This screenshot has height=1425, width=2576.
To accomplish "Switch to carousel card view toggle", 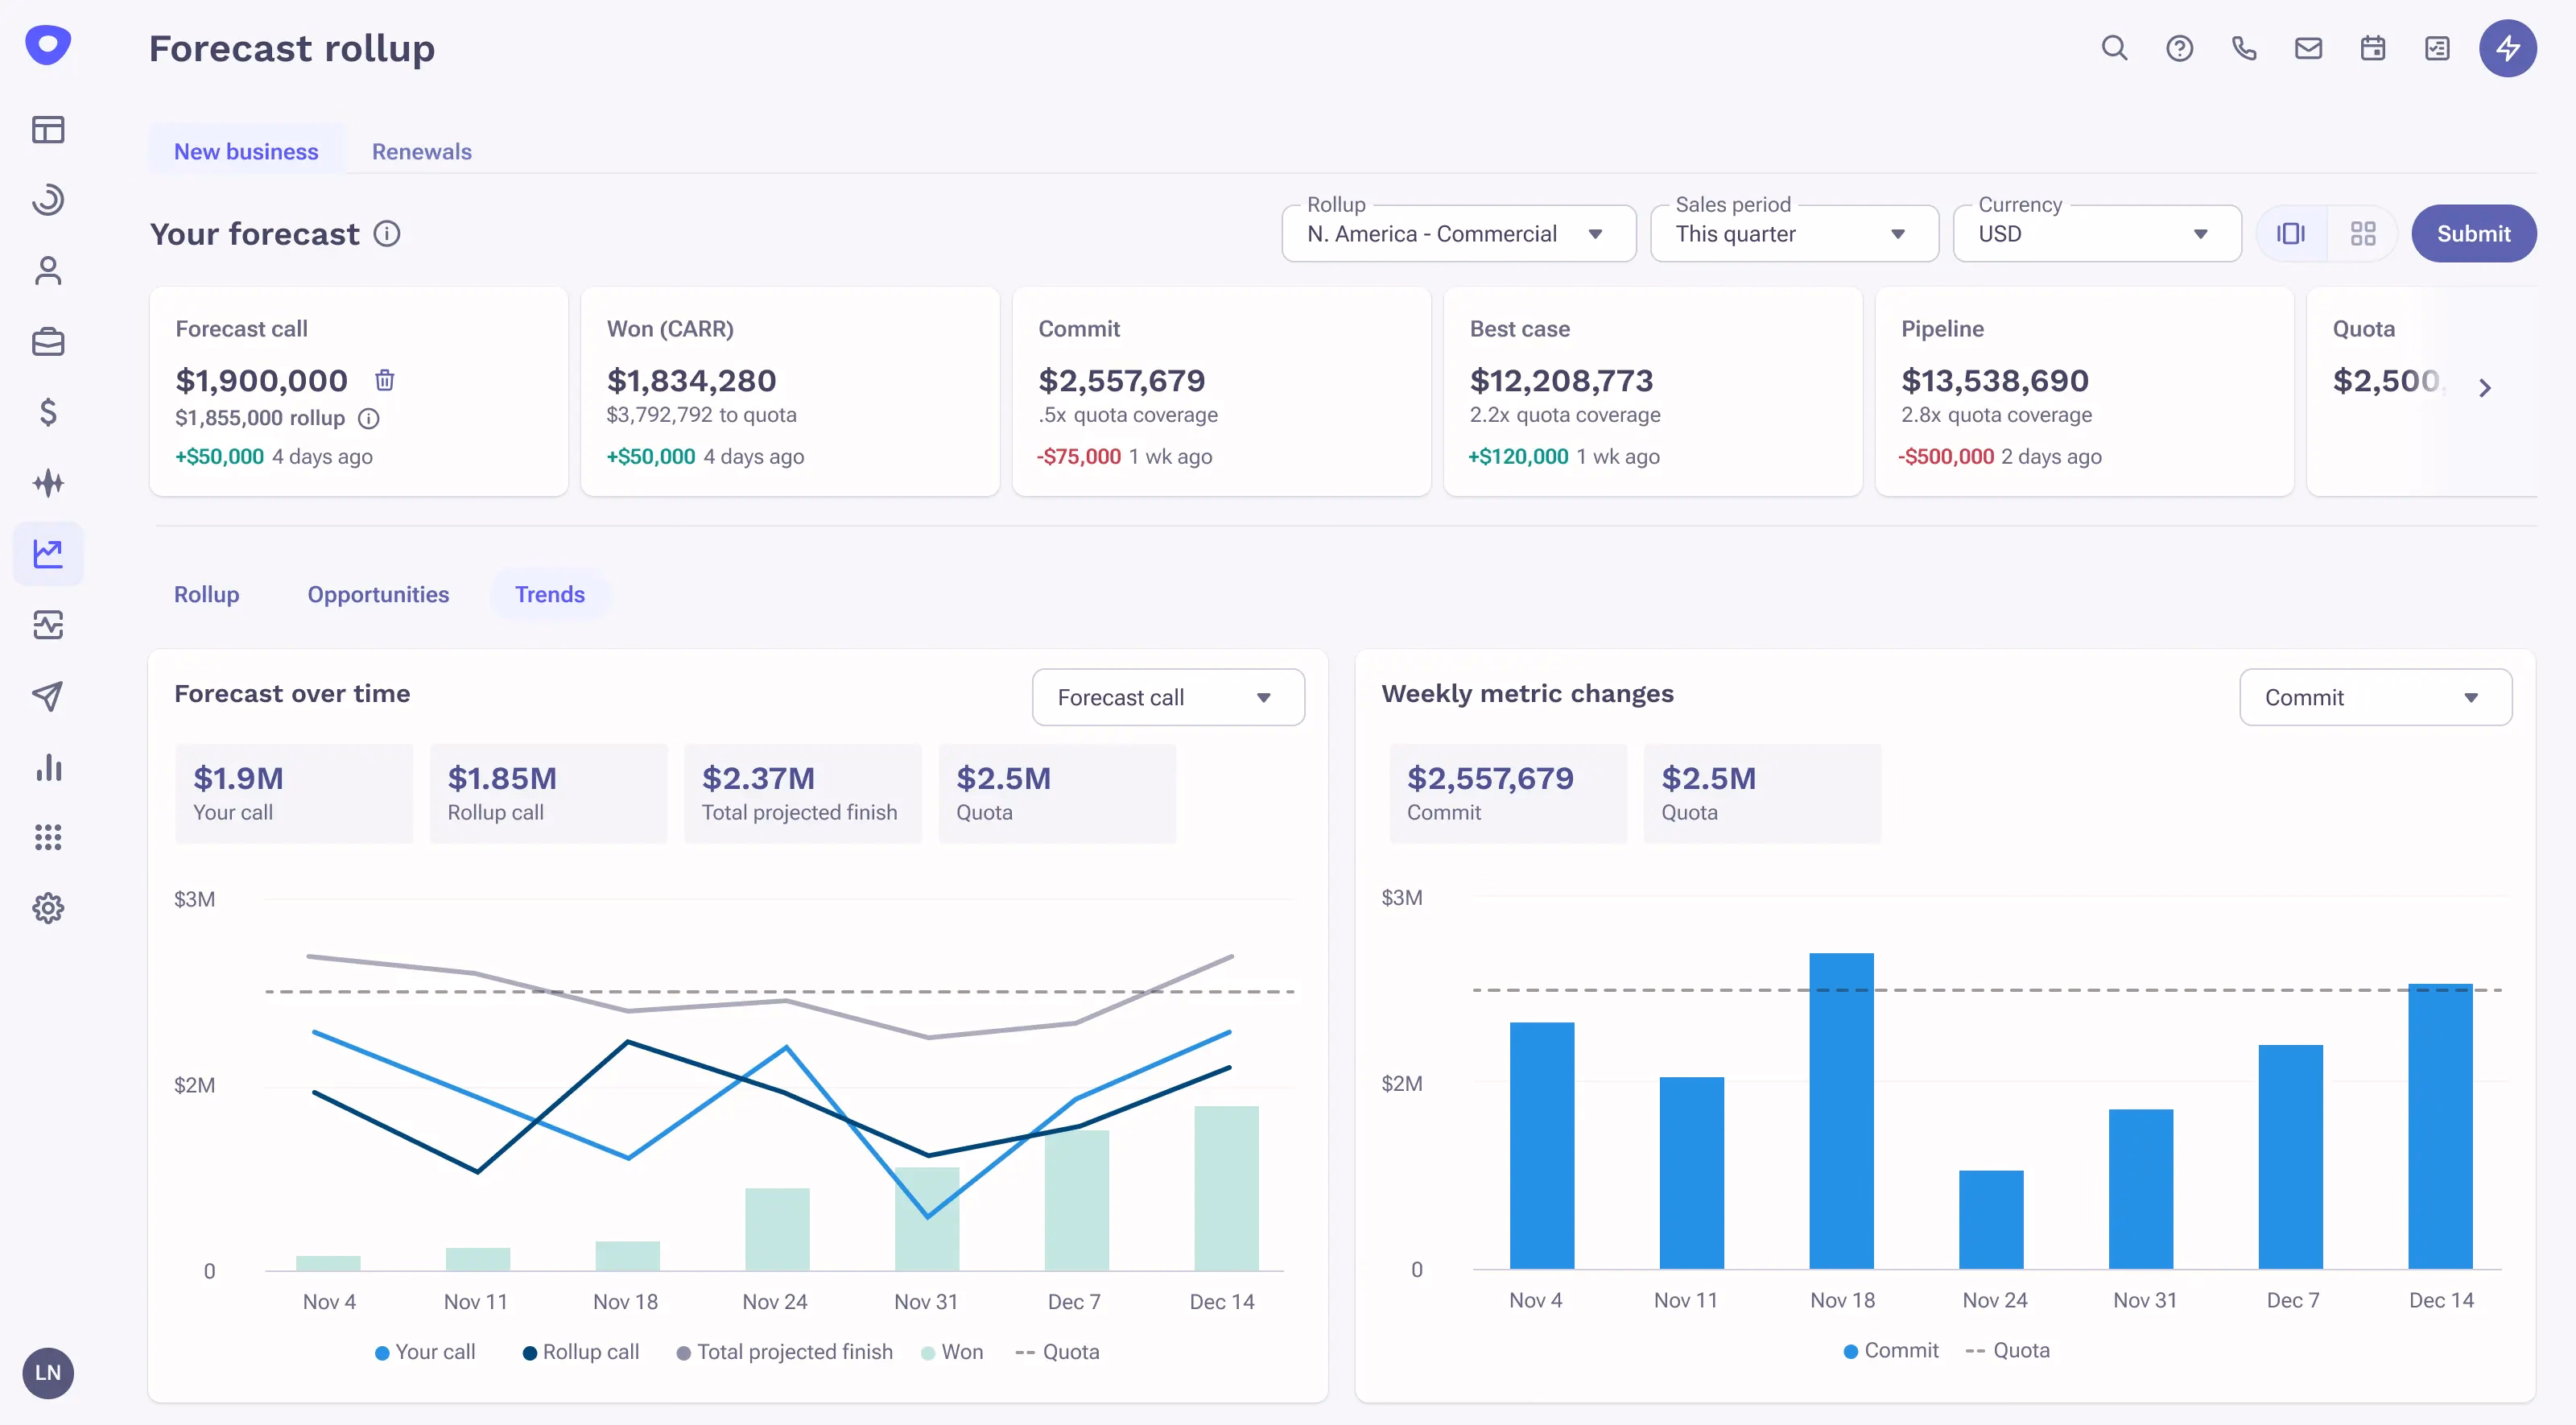I will click(x=2291, y=234).
